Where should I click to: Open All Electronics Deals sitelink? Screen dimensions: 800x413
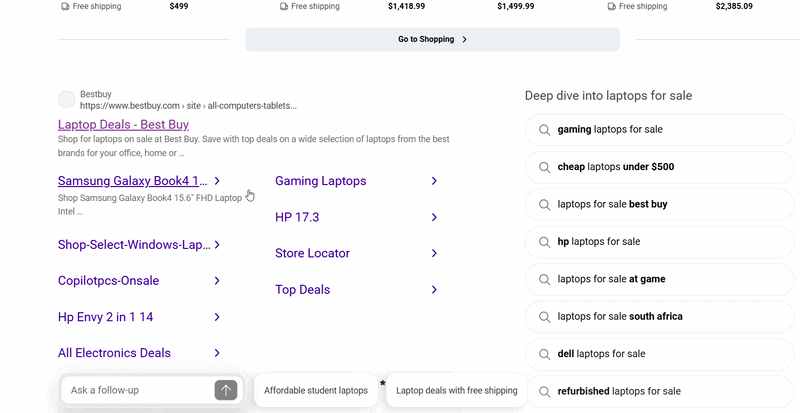click(114, 353)
